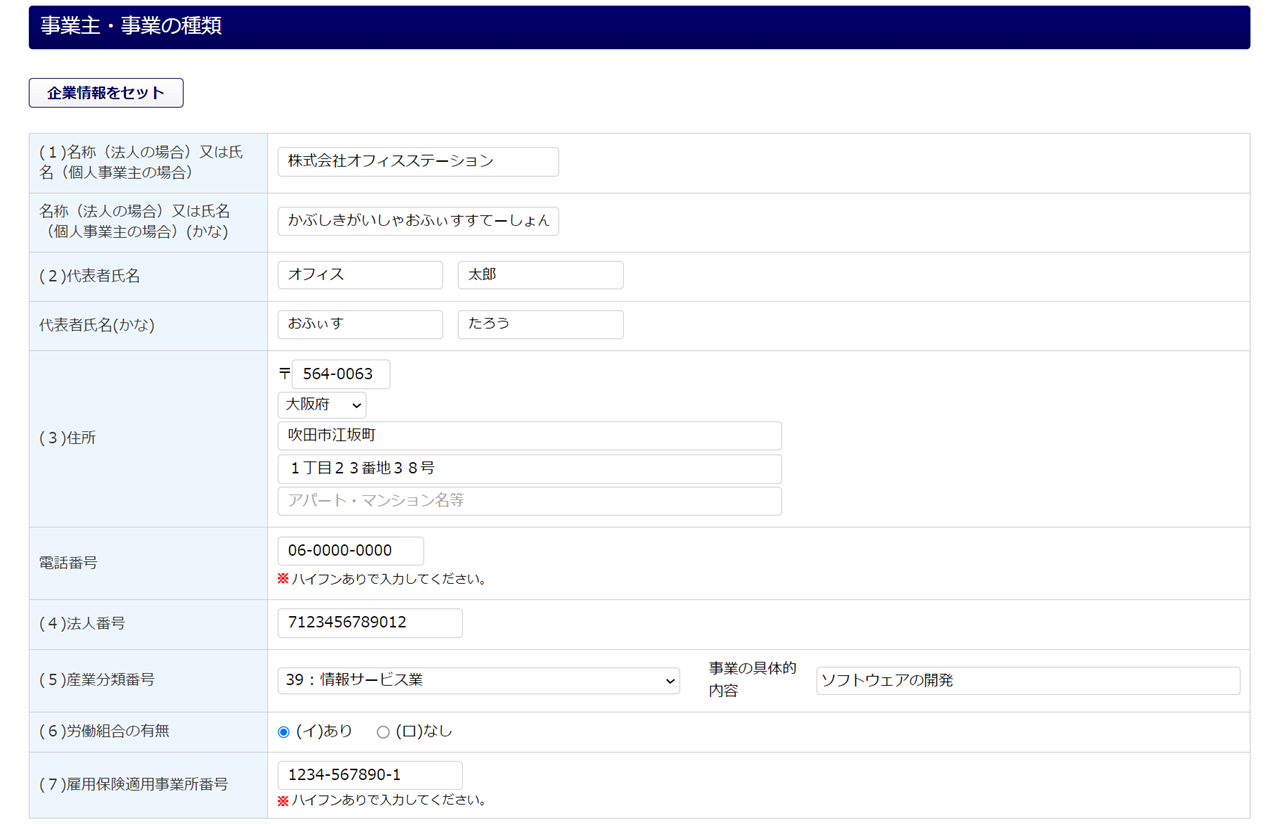Click the 事業主・事業の種類 section header

click(639, 27)
